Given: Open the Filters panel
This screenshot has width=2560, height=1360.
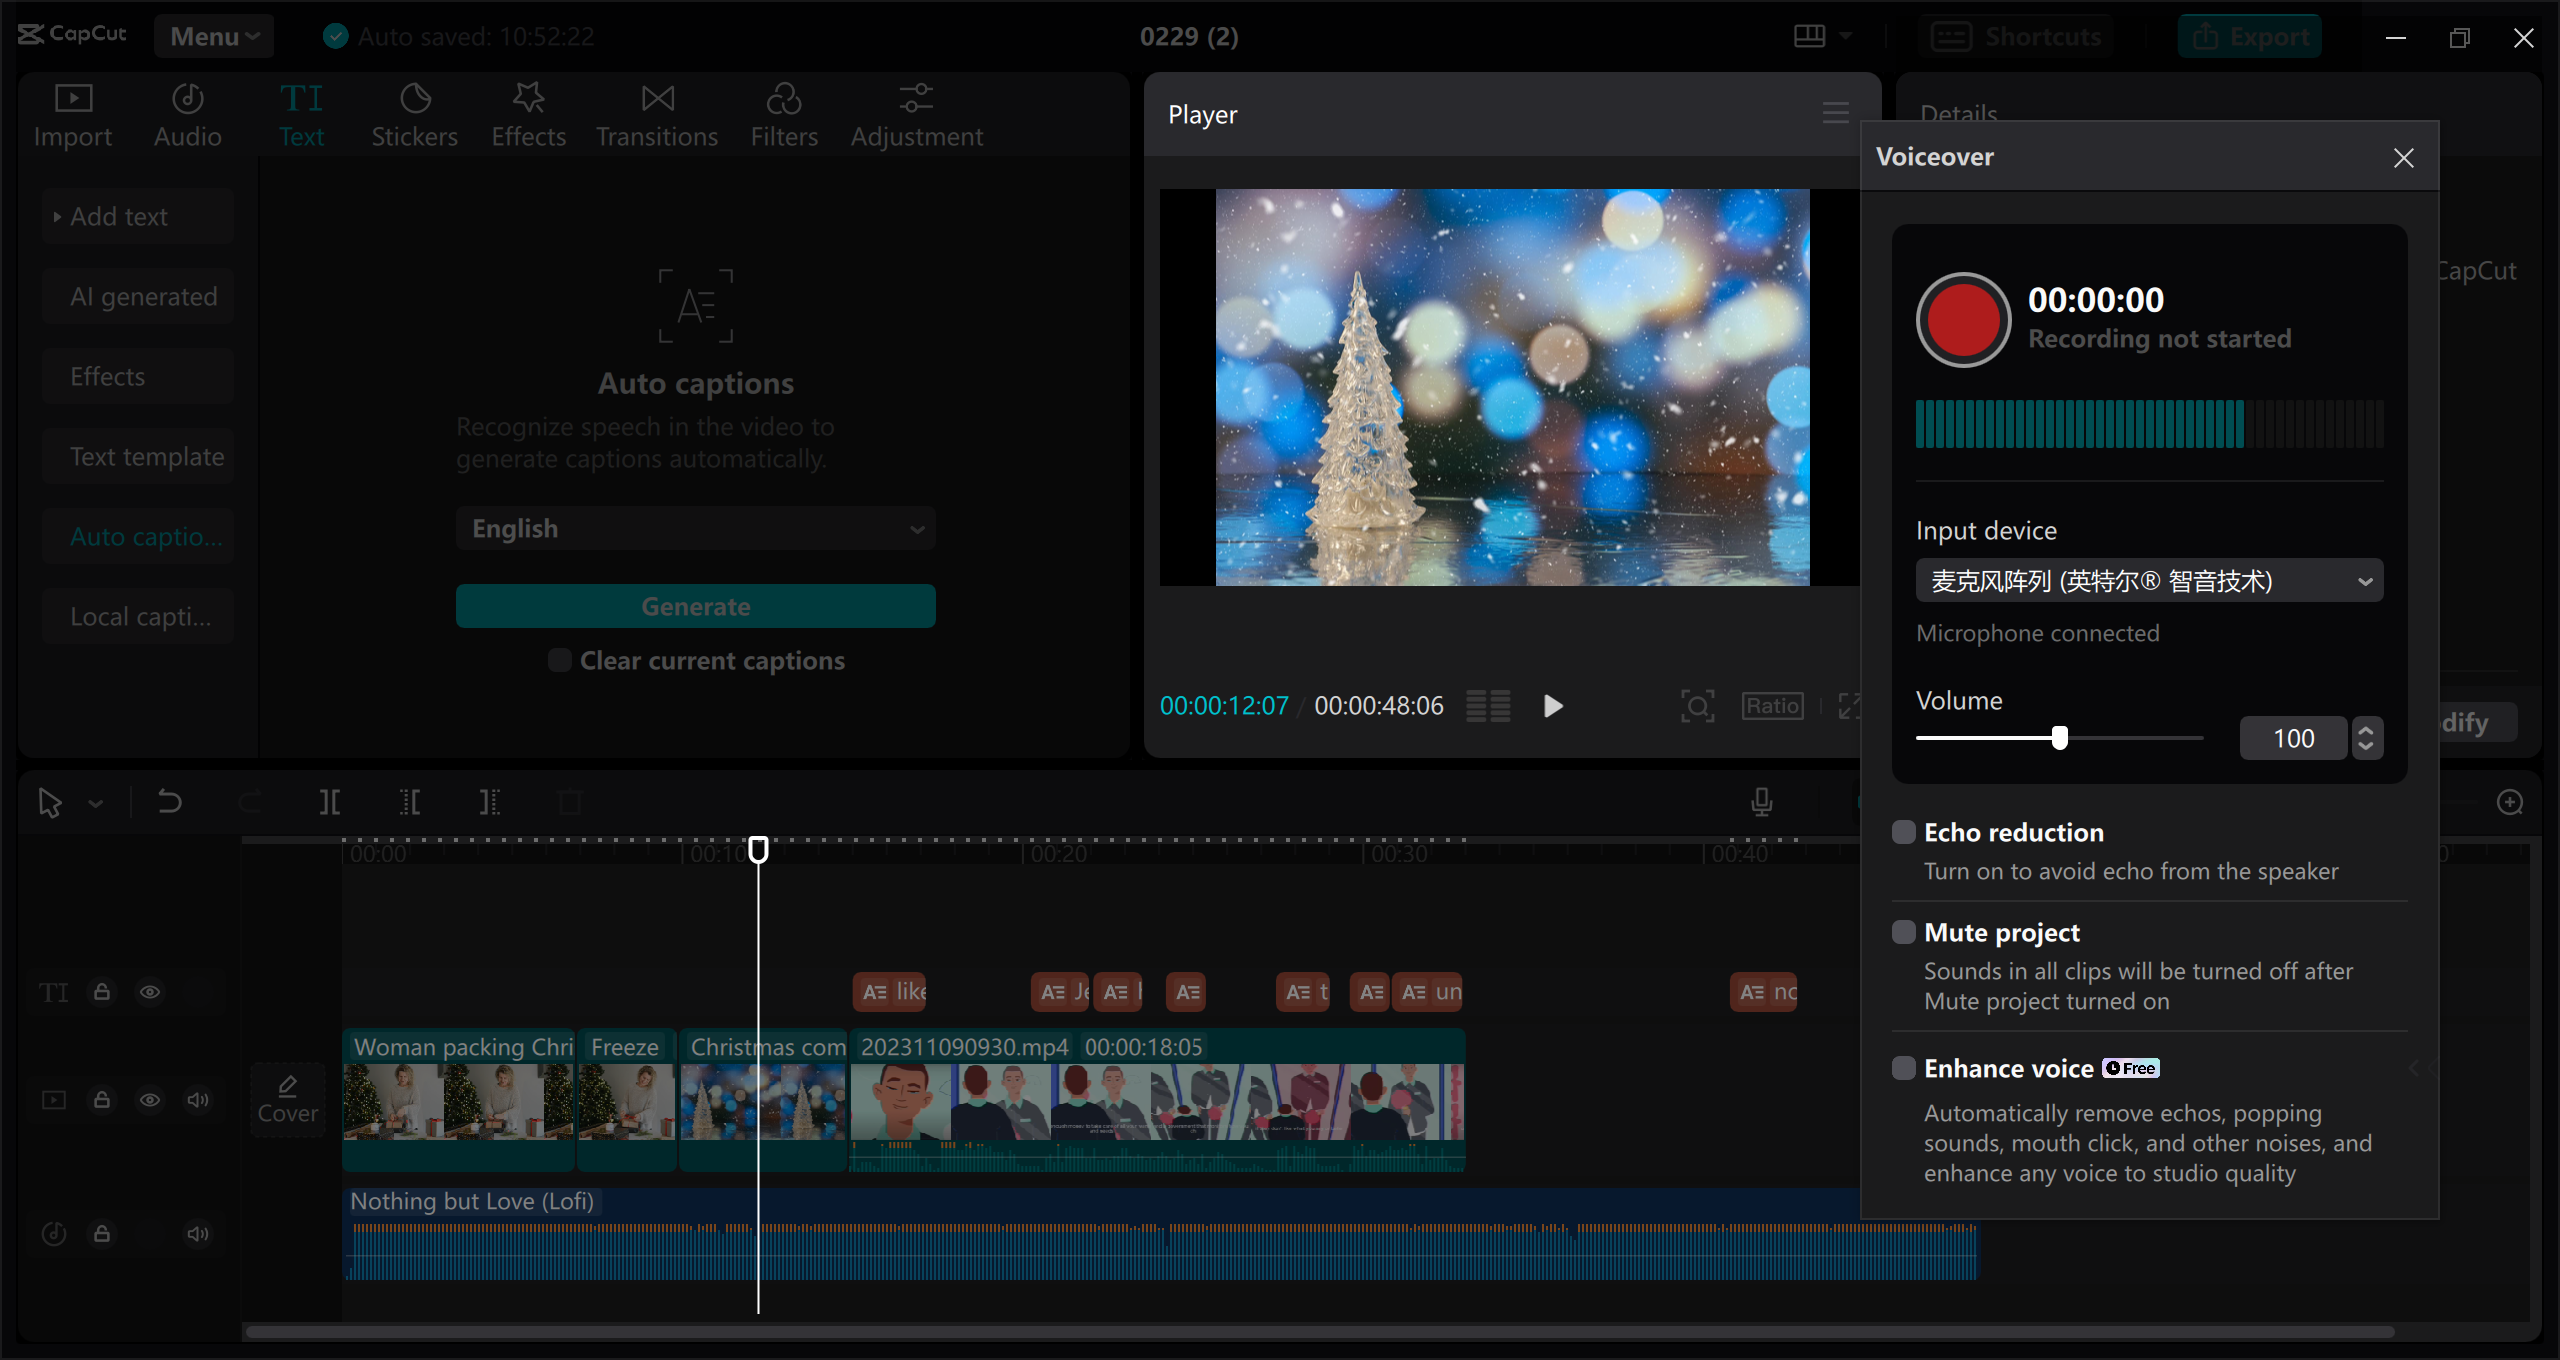Looking at the screenshot, I should (x=784, y=113).
